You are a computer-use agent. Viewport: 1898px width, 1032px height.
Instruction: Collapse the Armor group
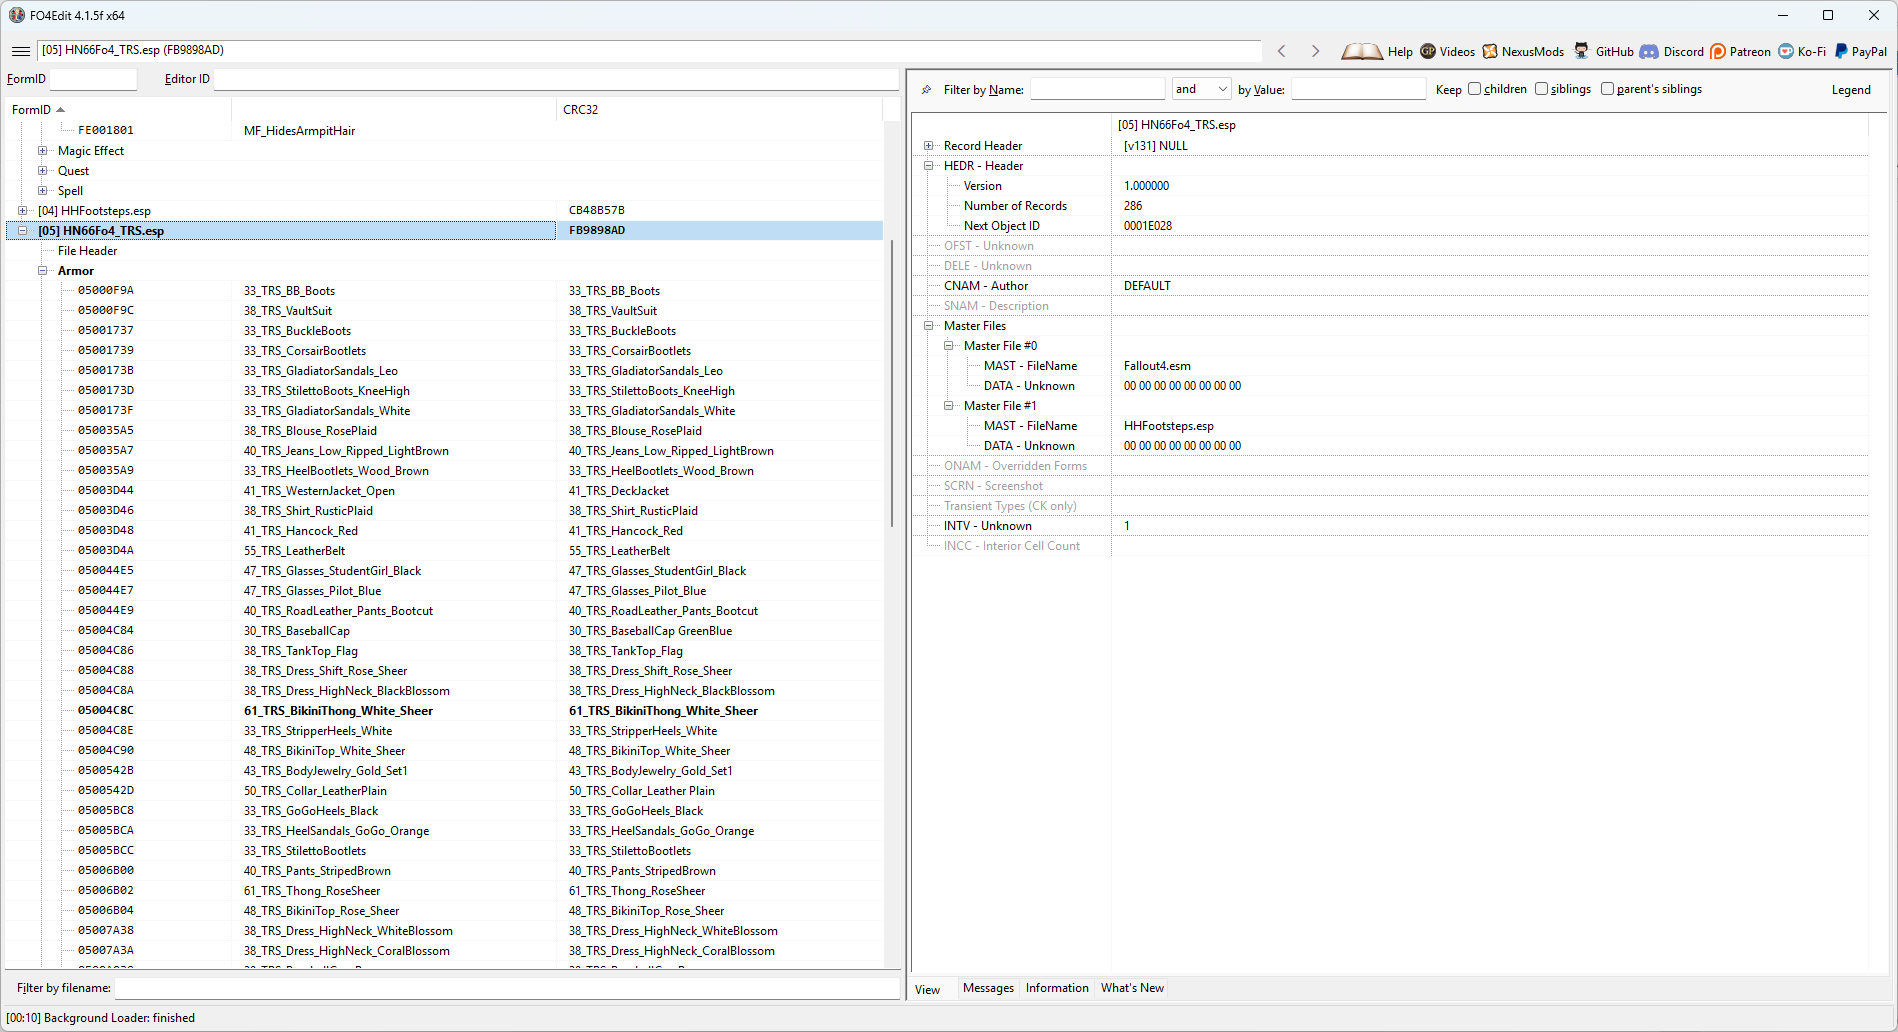[43, 271]
